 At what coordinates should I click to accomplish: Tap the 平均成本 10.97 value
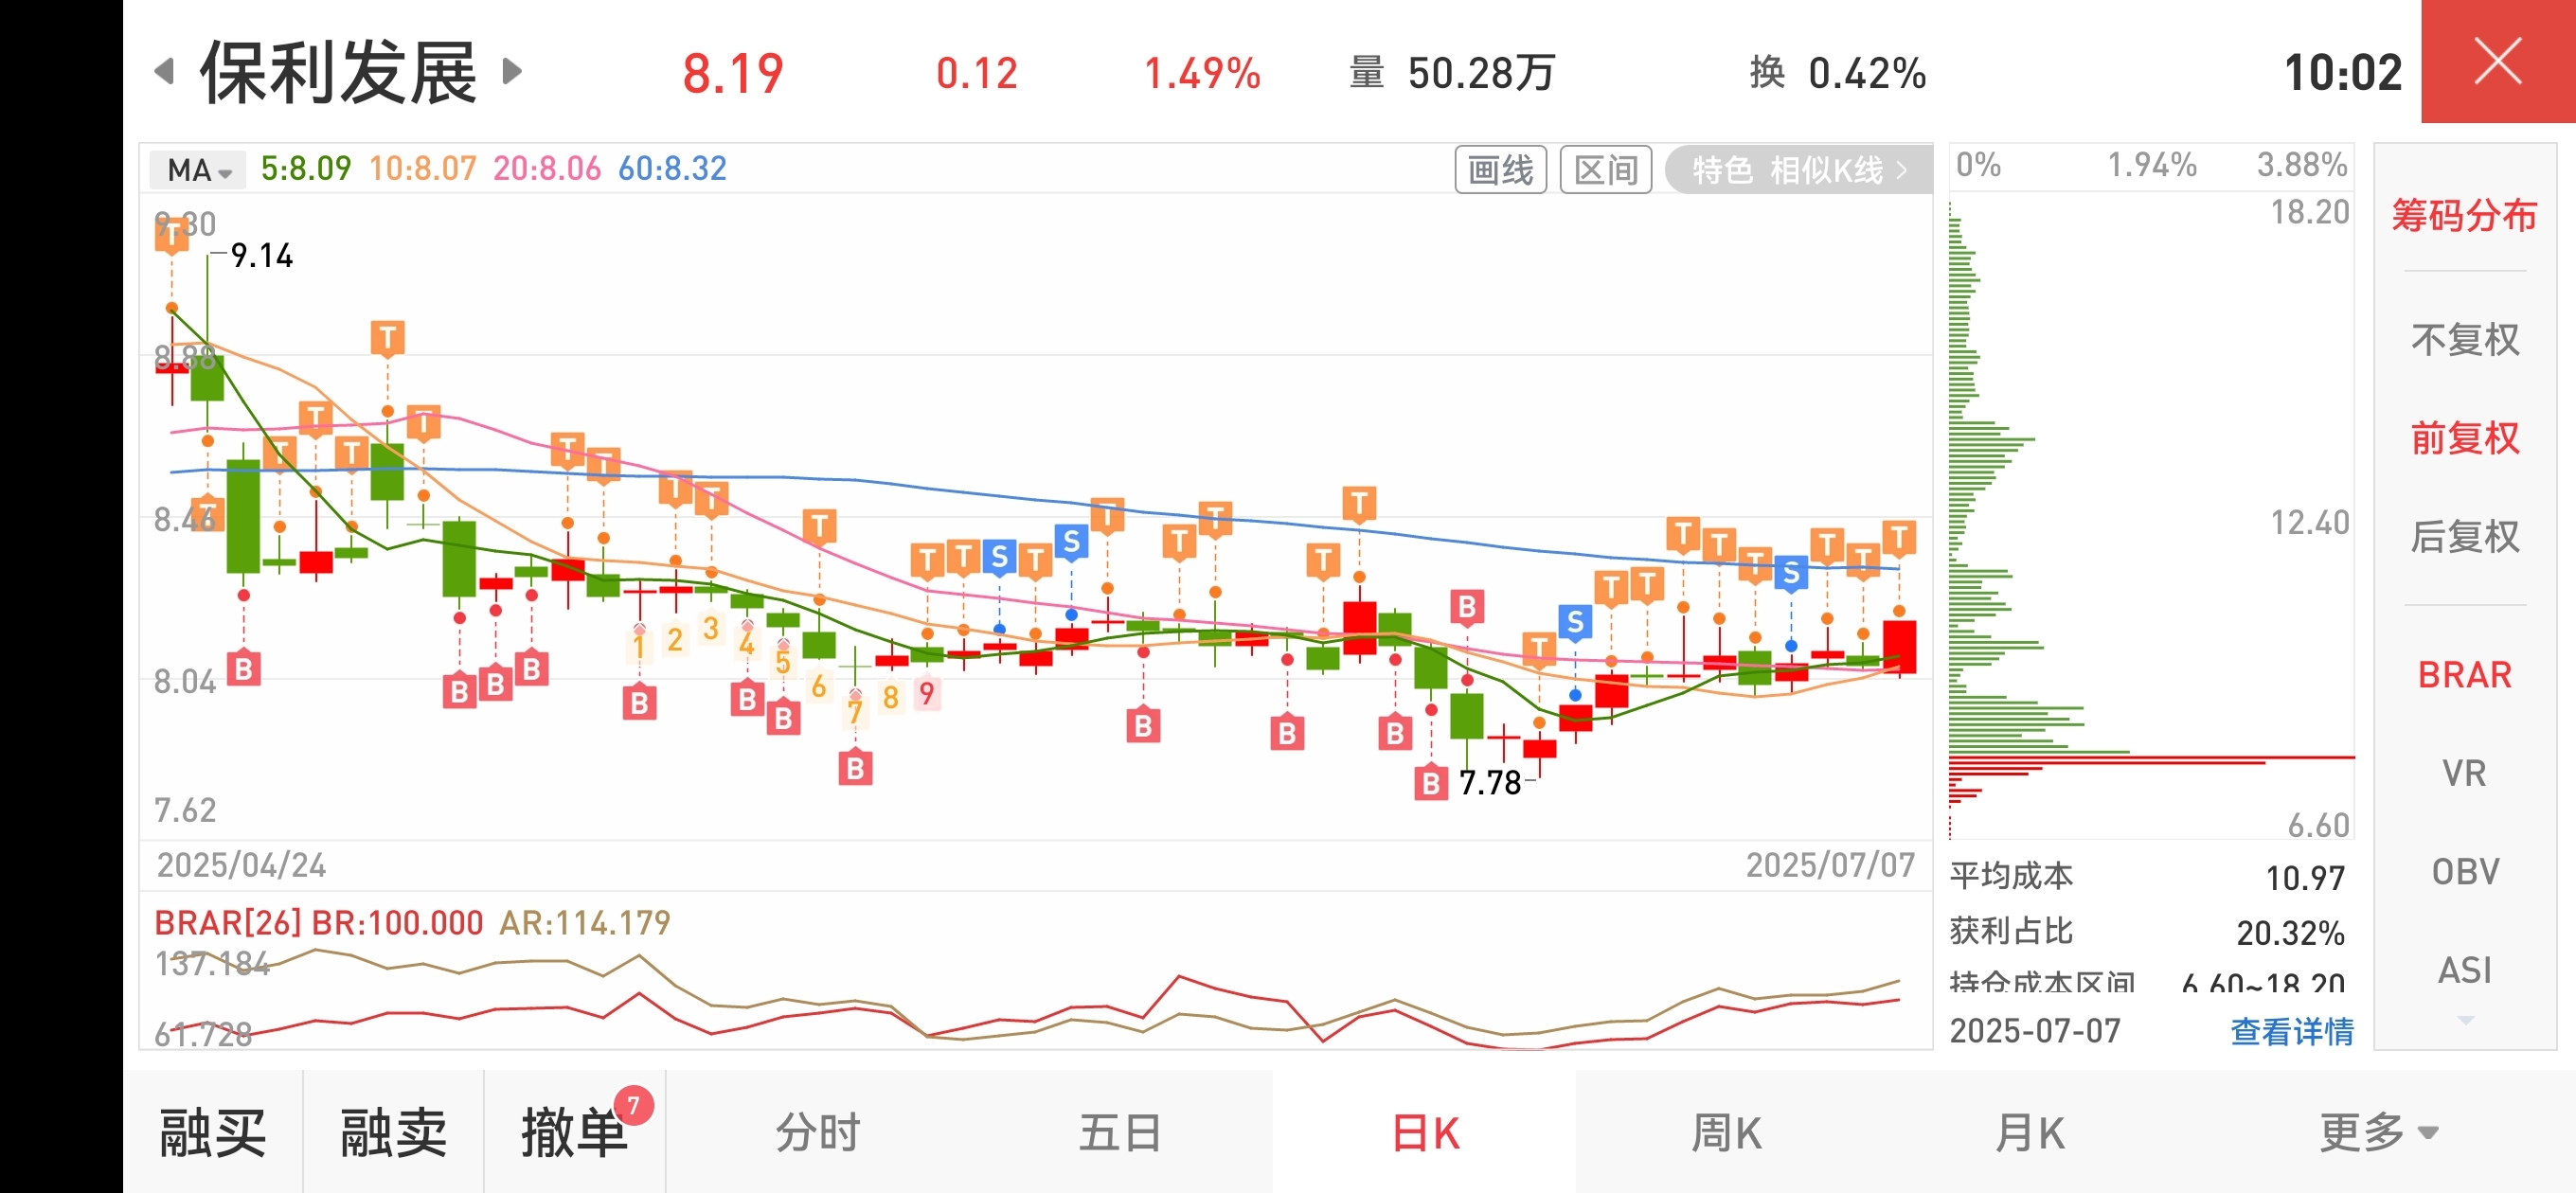[2305, 878]
